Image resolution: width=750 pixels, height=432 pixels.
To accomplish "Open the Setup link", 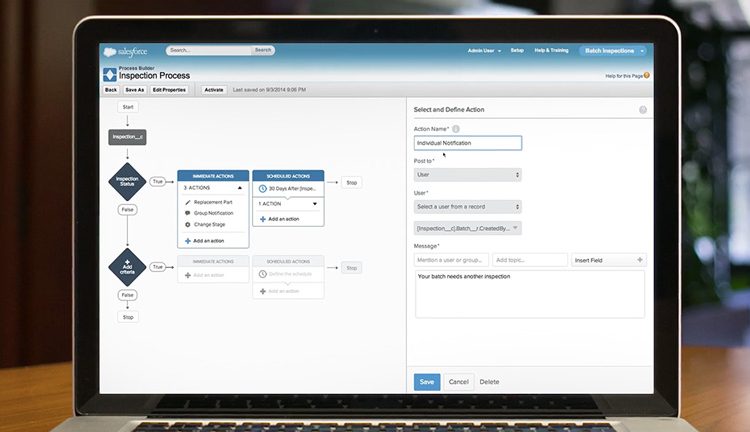I will pyautogui.click(x=517, y=50).
